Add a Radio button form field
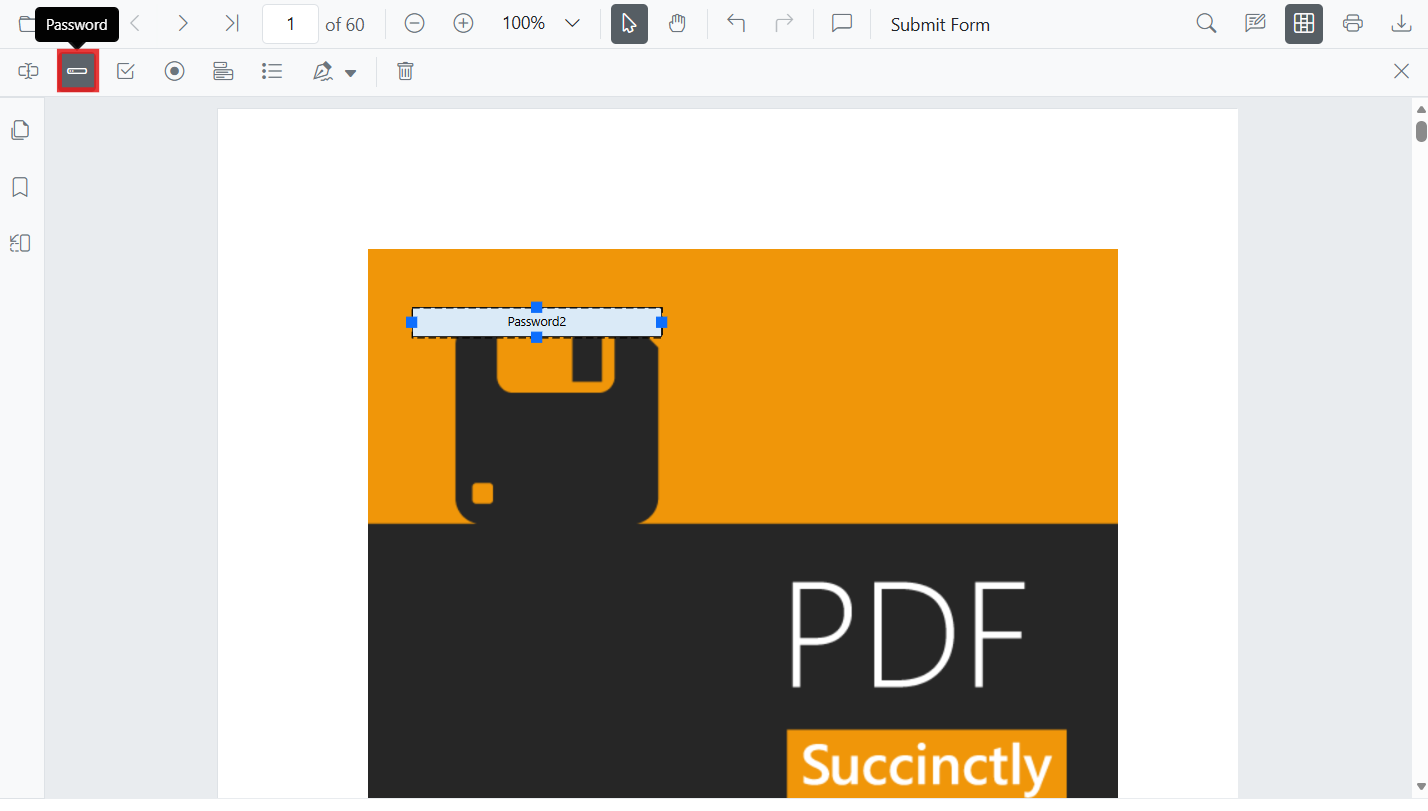The width and height of the screenshot is (1428, 811). [x=175, y=71]
